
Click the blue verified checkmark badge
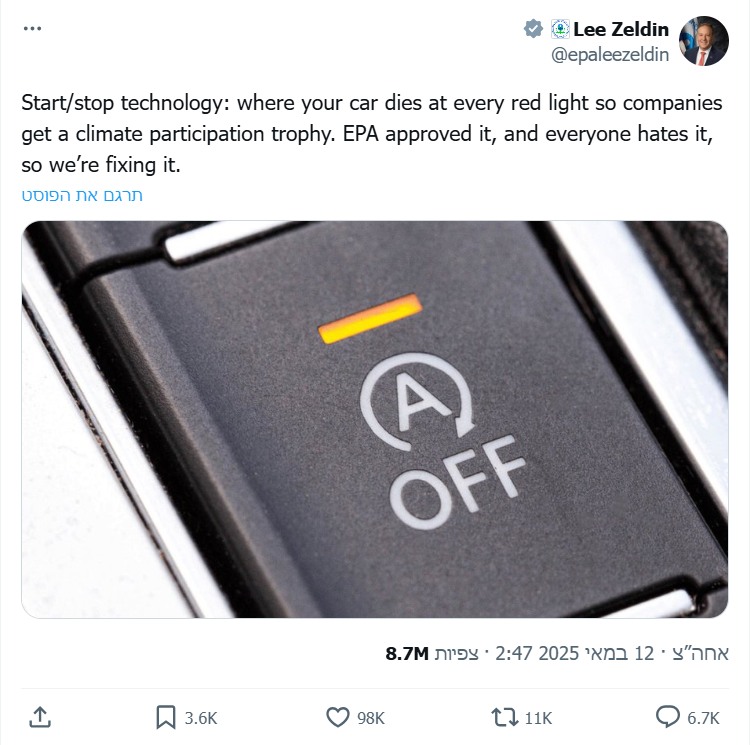(x=535, y=30)
